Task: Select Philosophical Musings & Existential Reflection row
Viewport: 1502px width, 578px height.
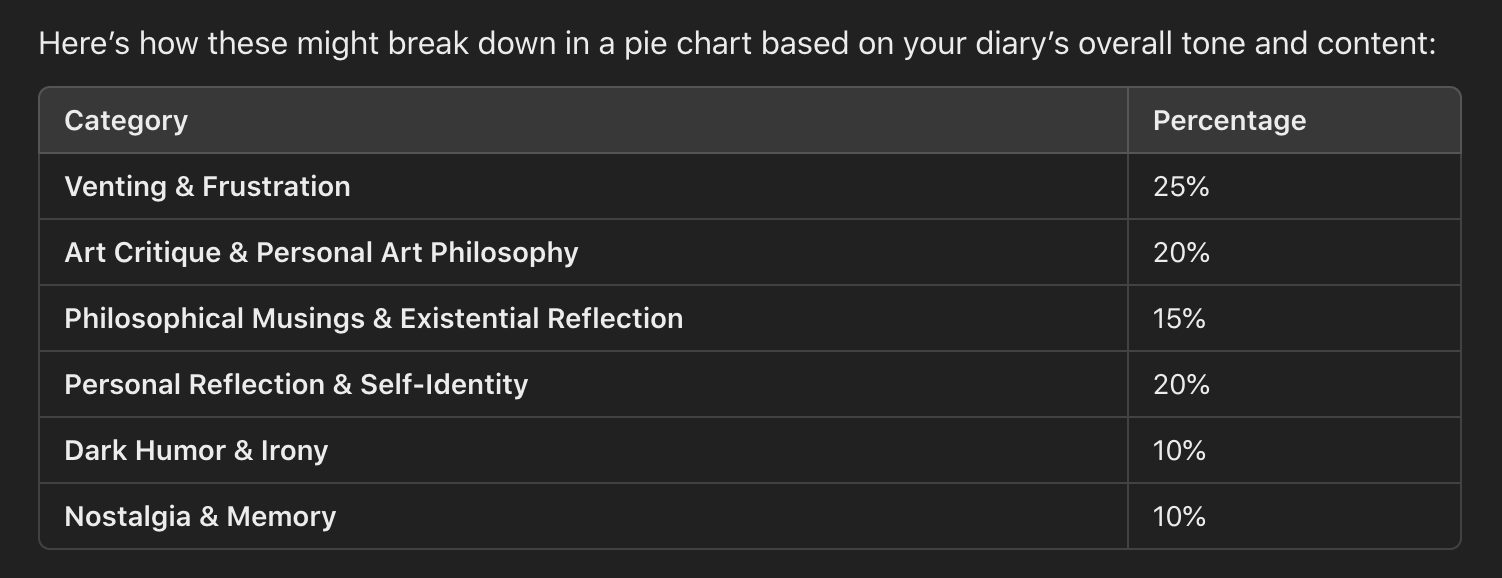Action: point(750,318)
